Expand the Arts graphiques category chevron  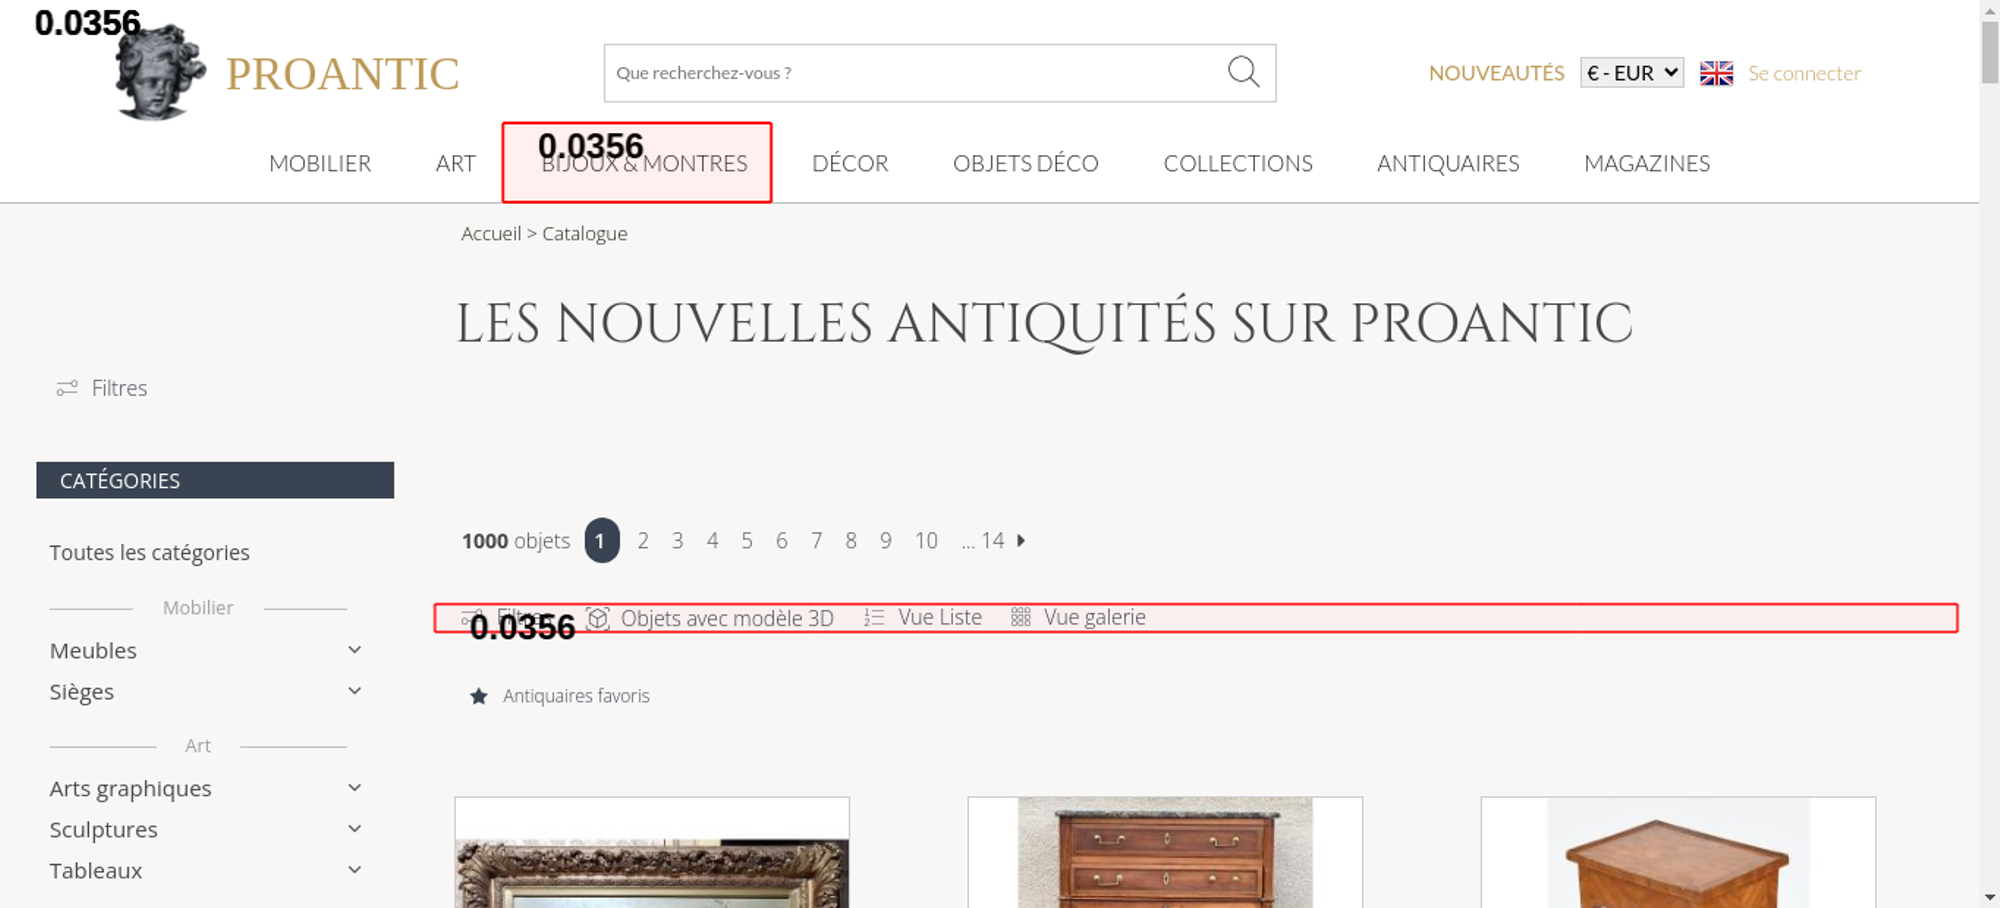354,788
